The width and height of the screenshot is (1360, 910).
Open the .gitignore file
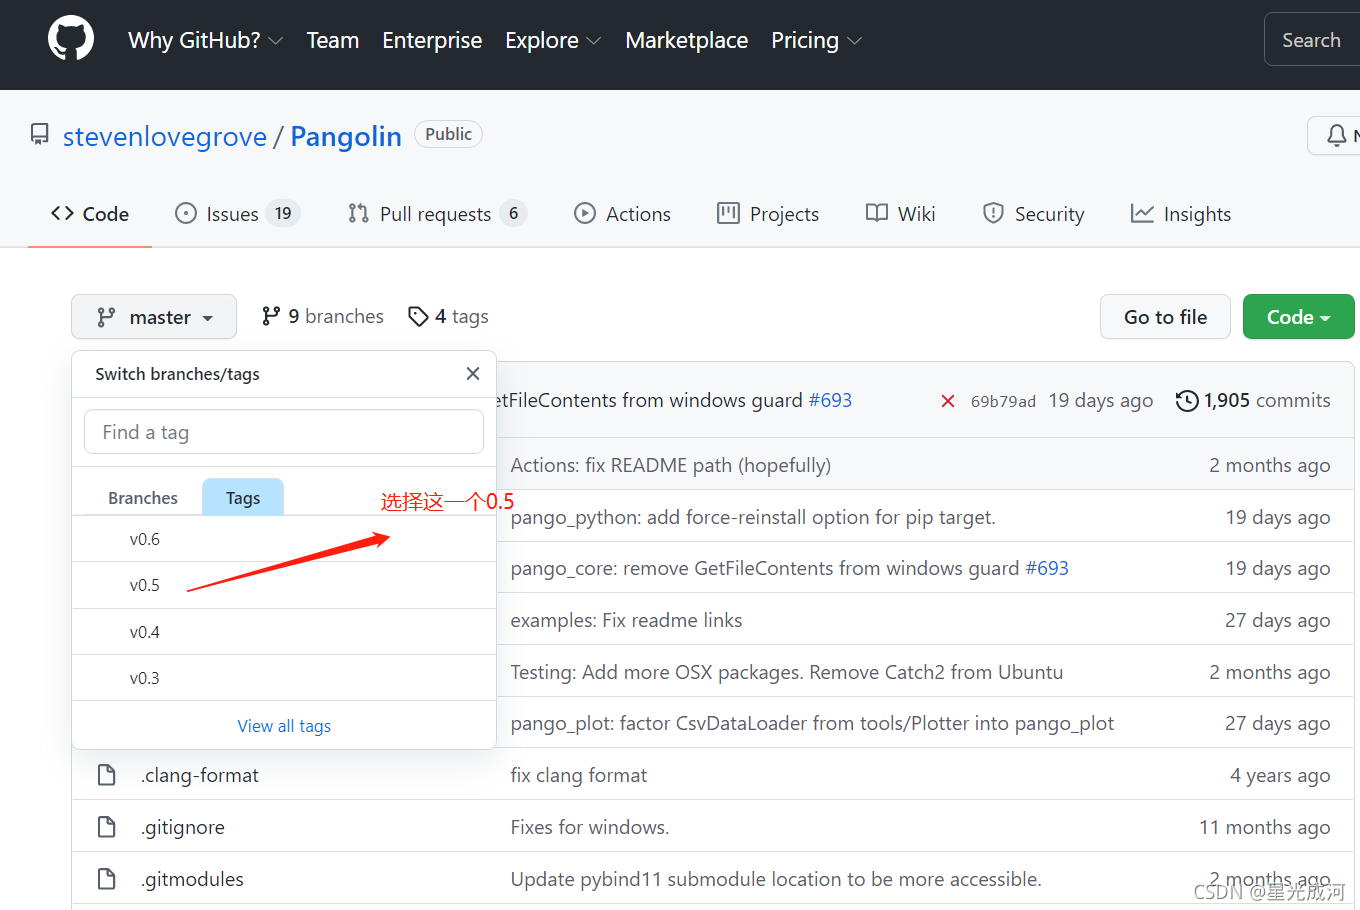point(183,827)
